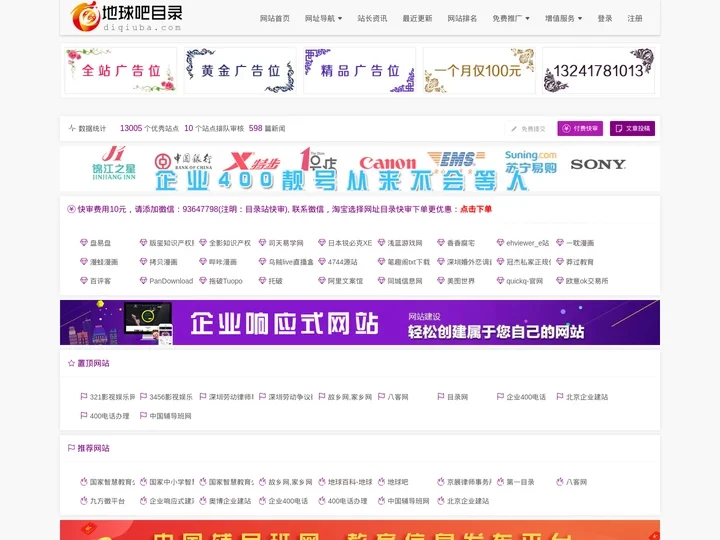
Task: Open the quickq-官网 link
Action: (524, 281)
